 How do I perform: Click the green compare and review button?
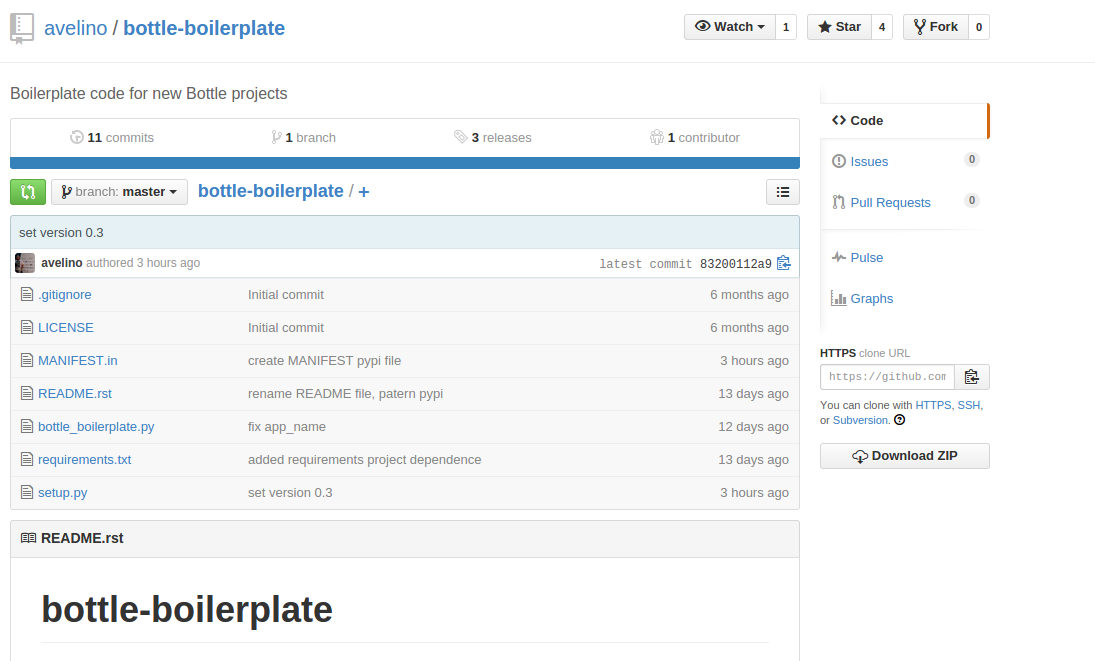(x=28, y=192)
